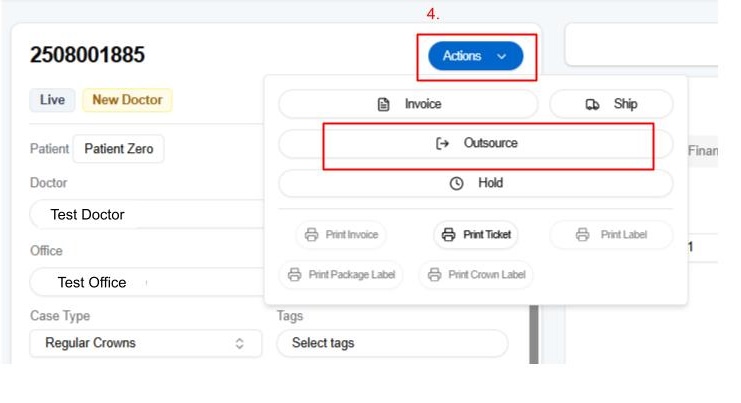The height and width of the screenshot is (403, 741).
Task: Click the Print Ticket button
Action: pyautogui.click(x=476, y=234)
